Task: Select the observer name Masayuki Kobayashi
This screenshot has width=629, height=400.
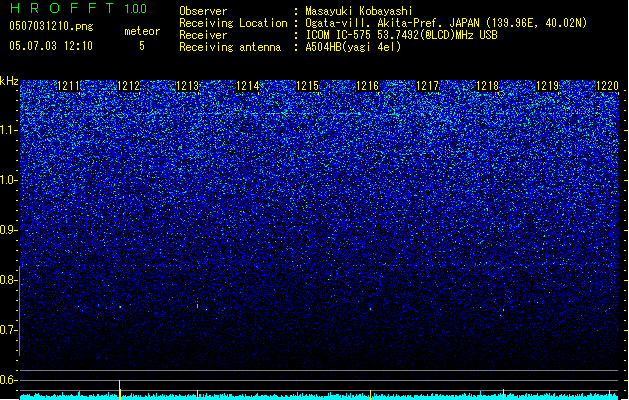Action: [x=359, y=11]
